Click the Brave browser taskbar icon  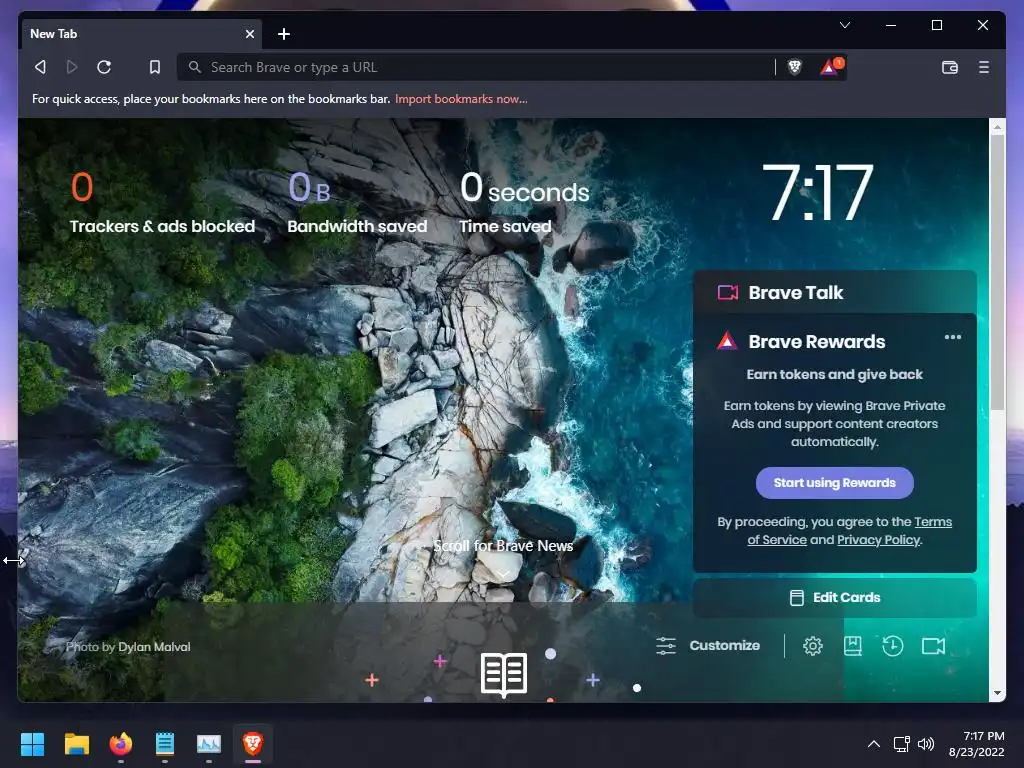pos(253,744)
